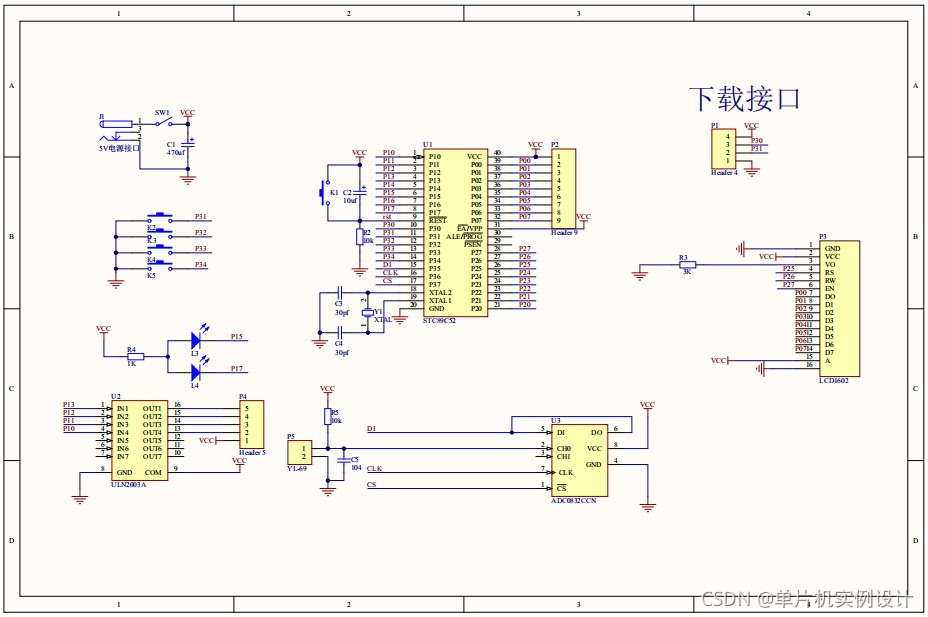928x617 pixels.
Task: Select the Header 4 download connector P1
Action: point(723,149)
